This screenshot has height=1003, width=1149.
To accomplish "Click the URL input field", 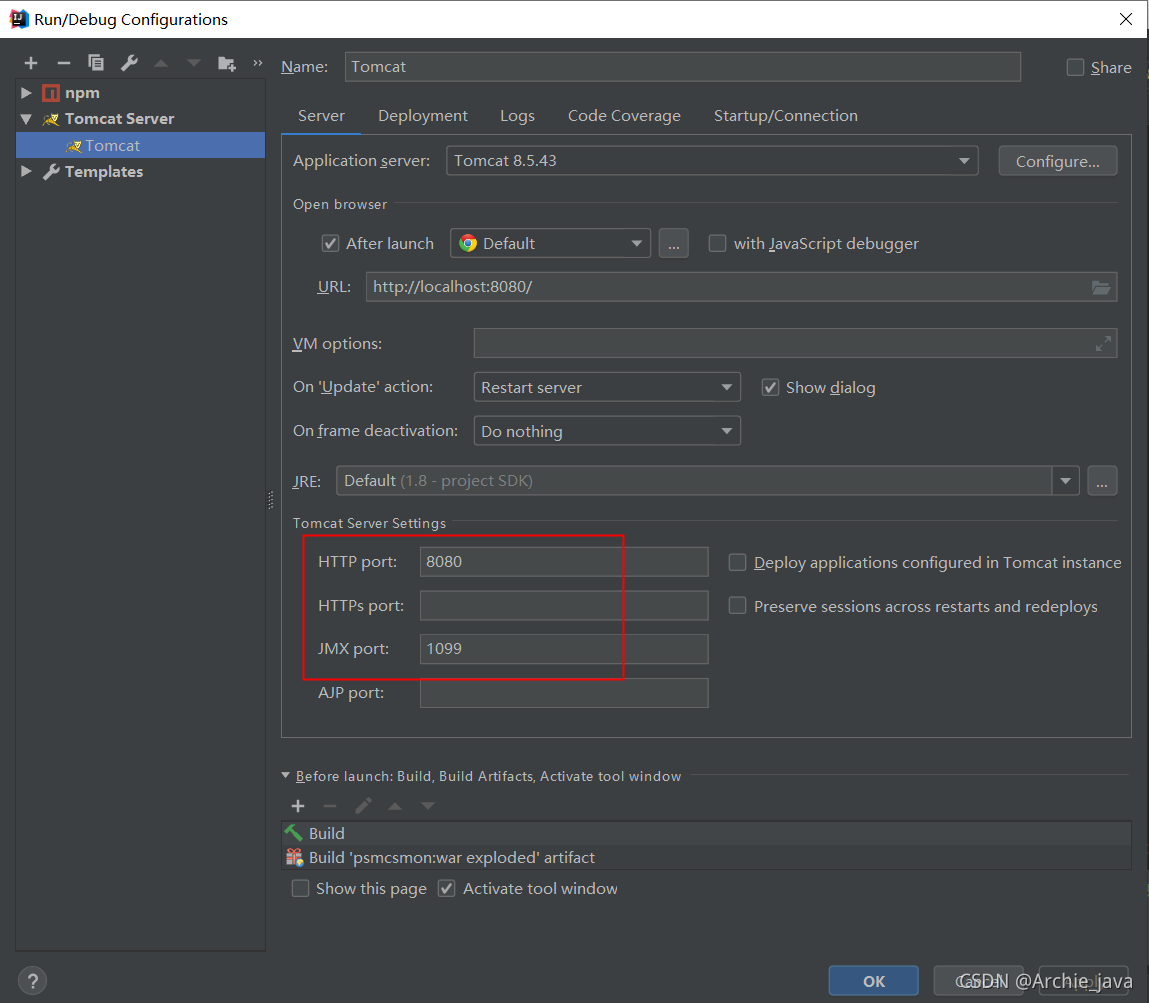I will [x=741, y=287].
